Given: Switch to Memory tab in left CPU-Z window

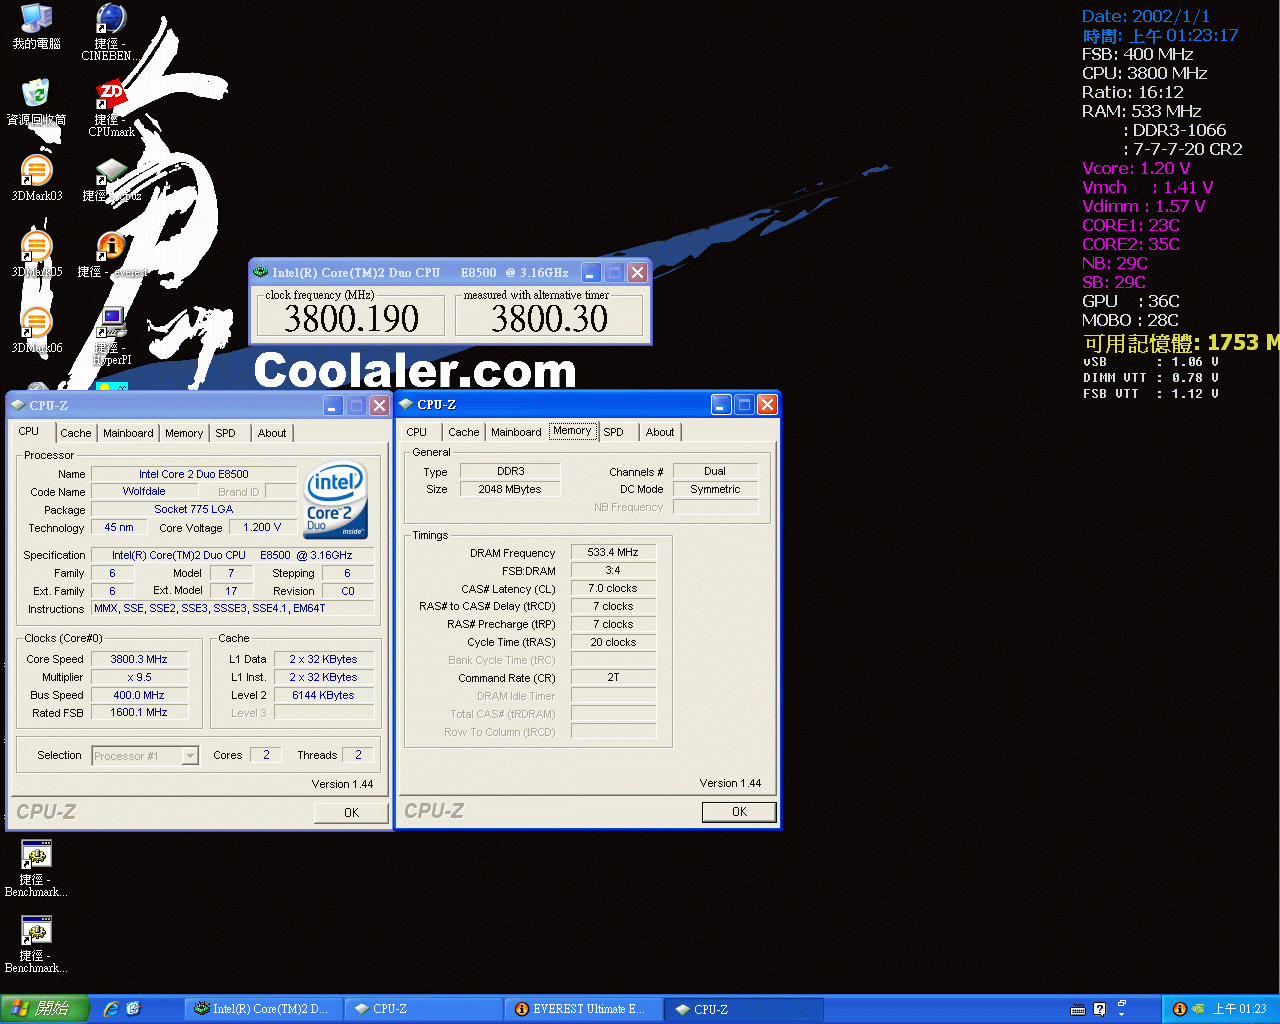Looking at the screenshot, I should 184,433.
